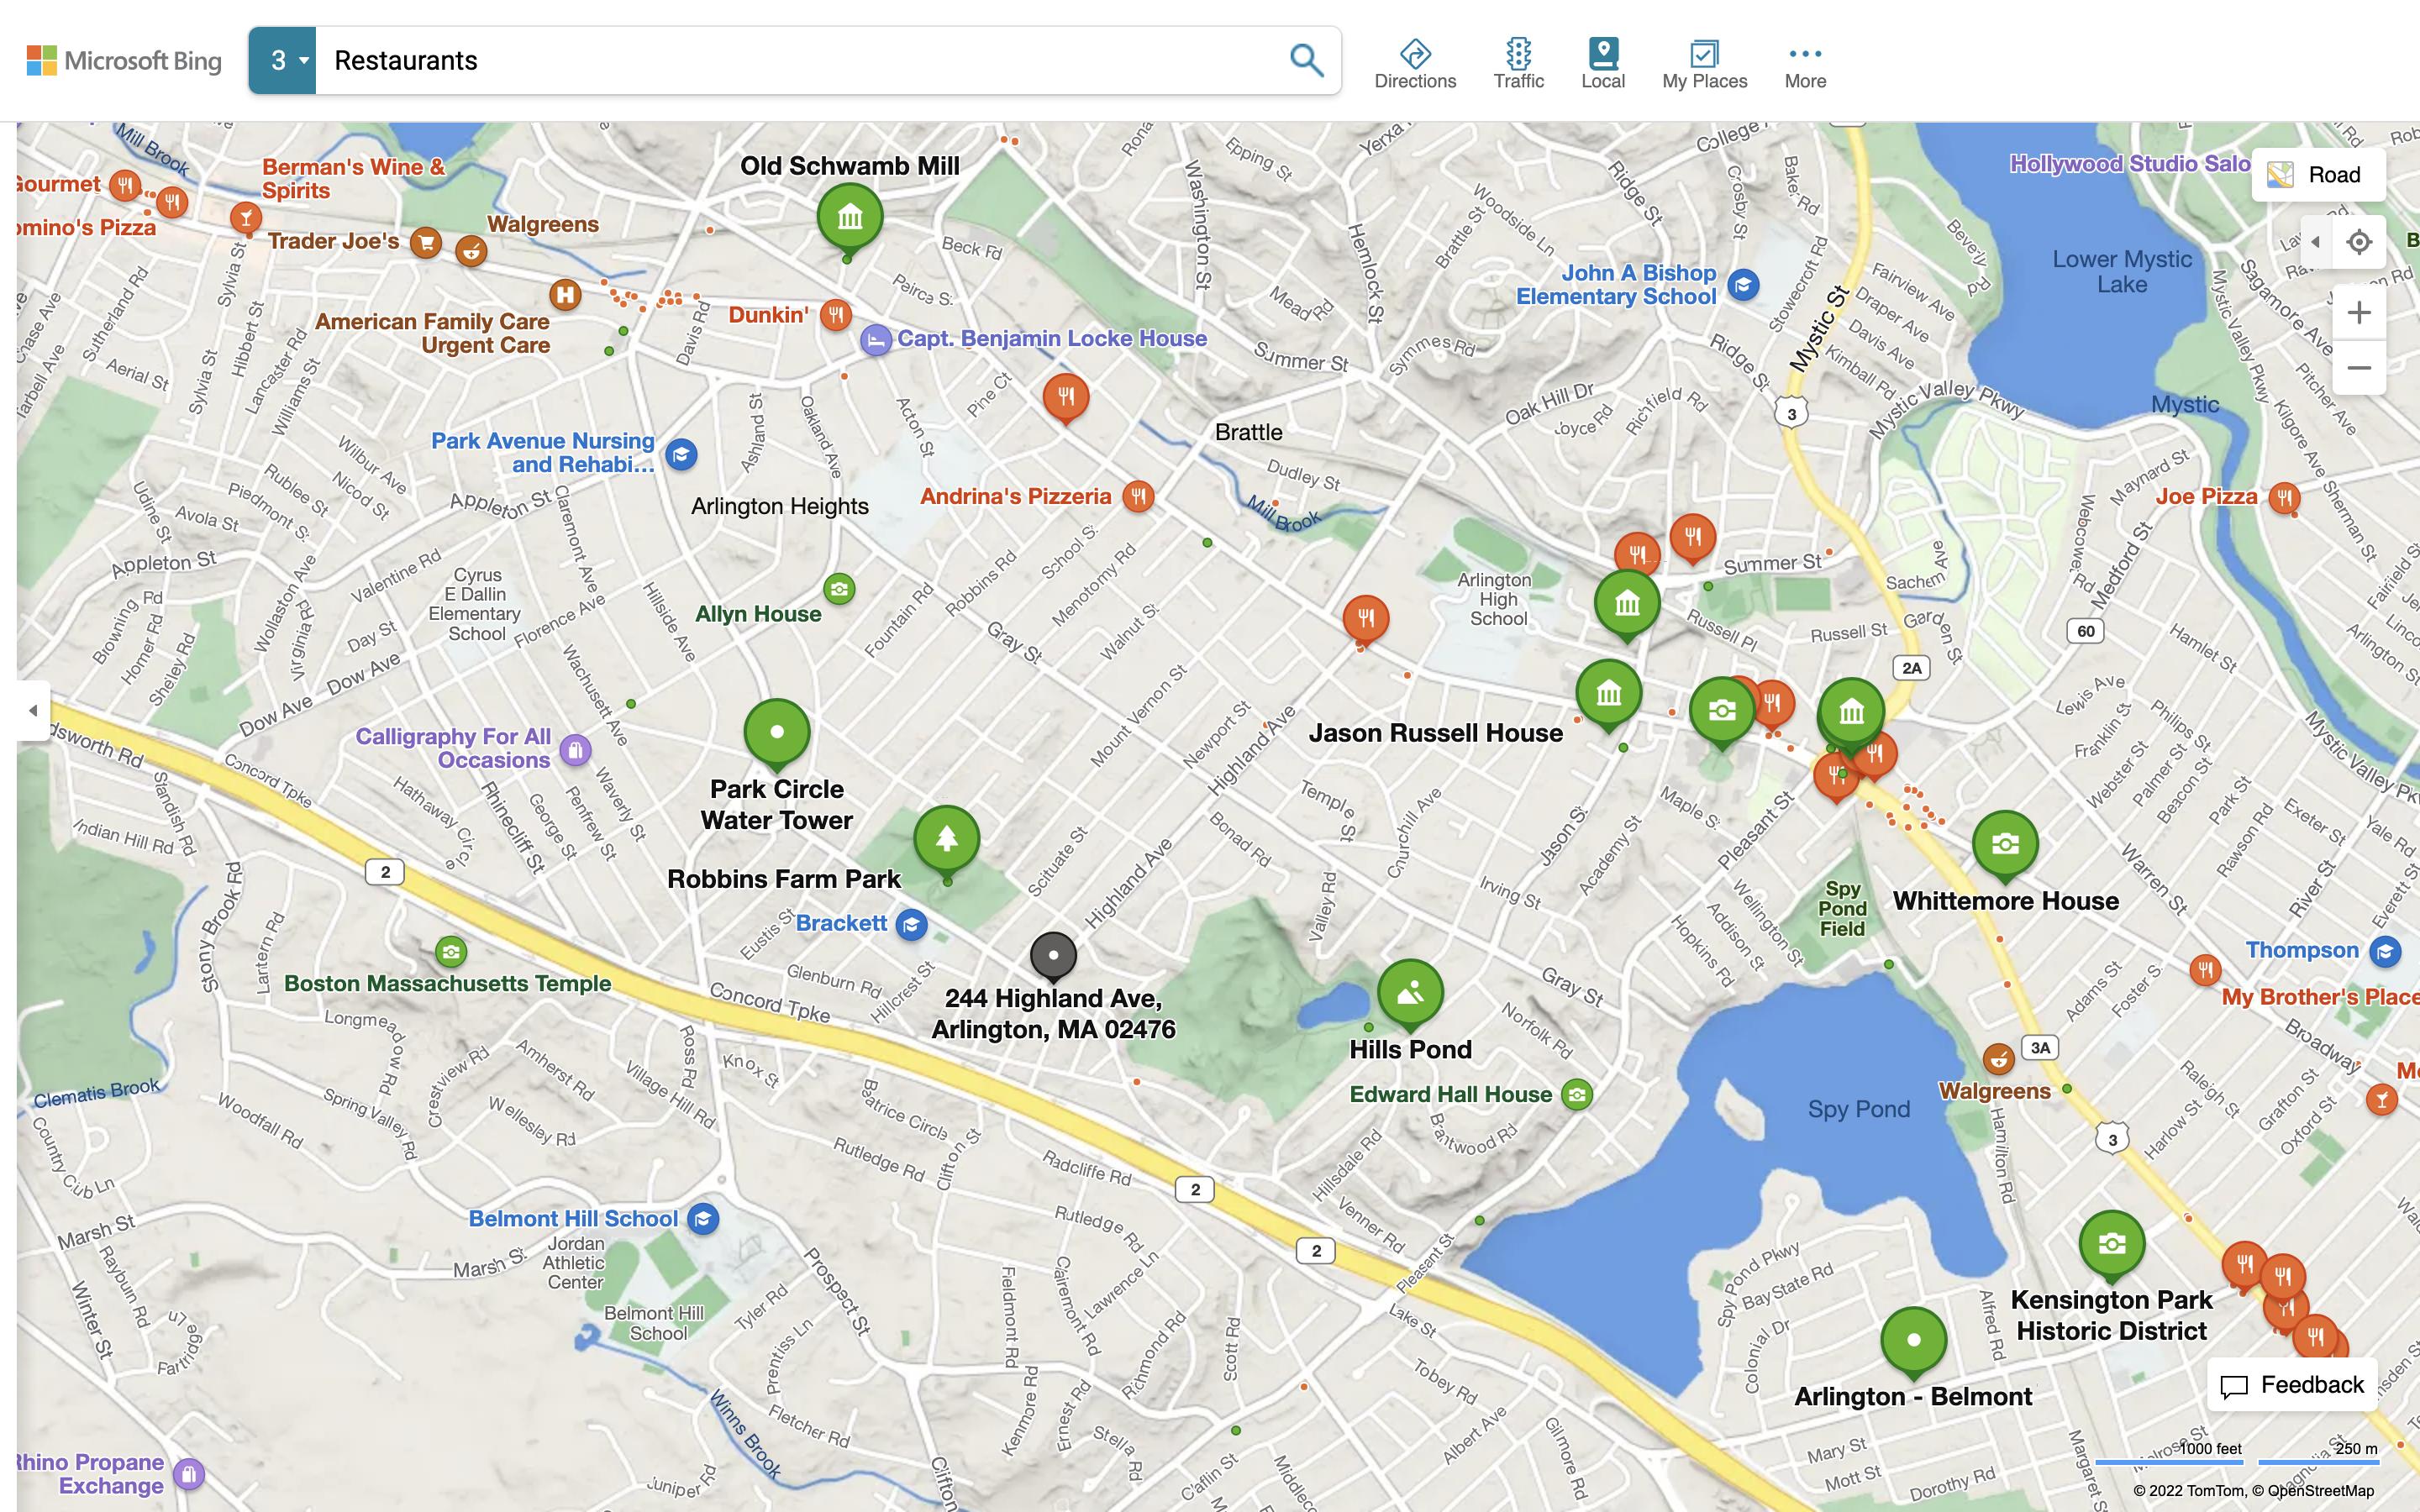
Task: Expand the collapsed left side panel
Action: (x=33, y=710)
